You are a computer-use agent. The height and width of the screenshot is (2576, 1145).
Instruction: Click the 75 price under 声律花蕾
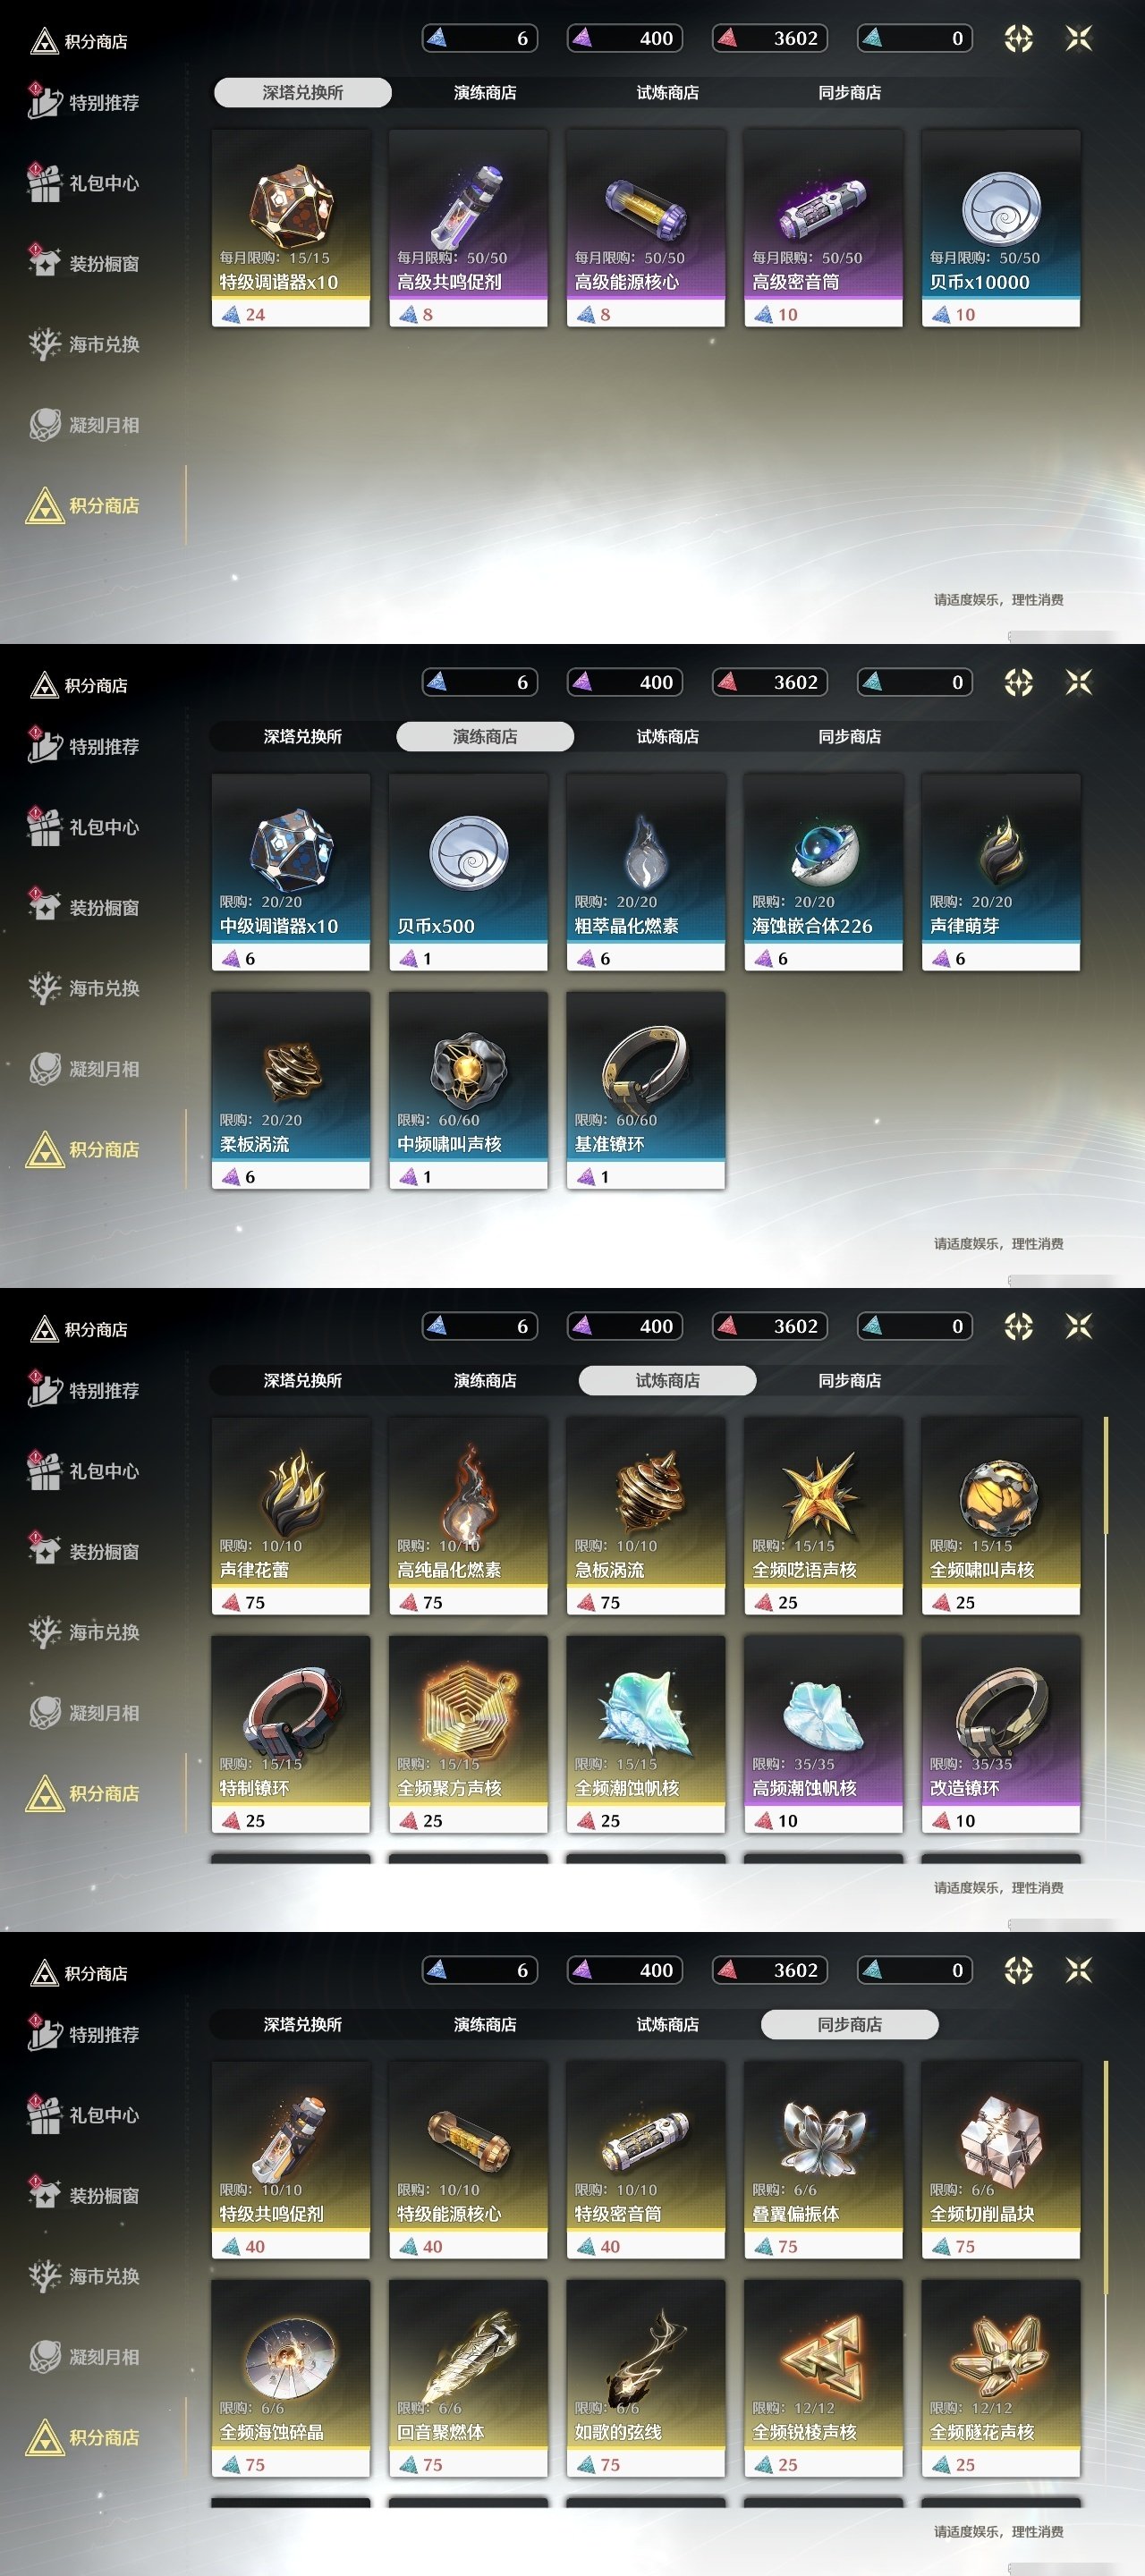243,1602
